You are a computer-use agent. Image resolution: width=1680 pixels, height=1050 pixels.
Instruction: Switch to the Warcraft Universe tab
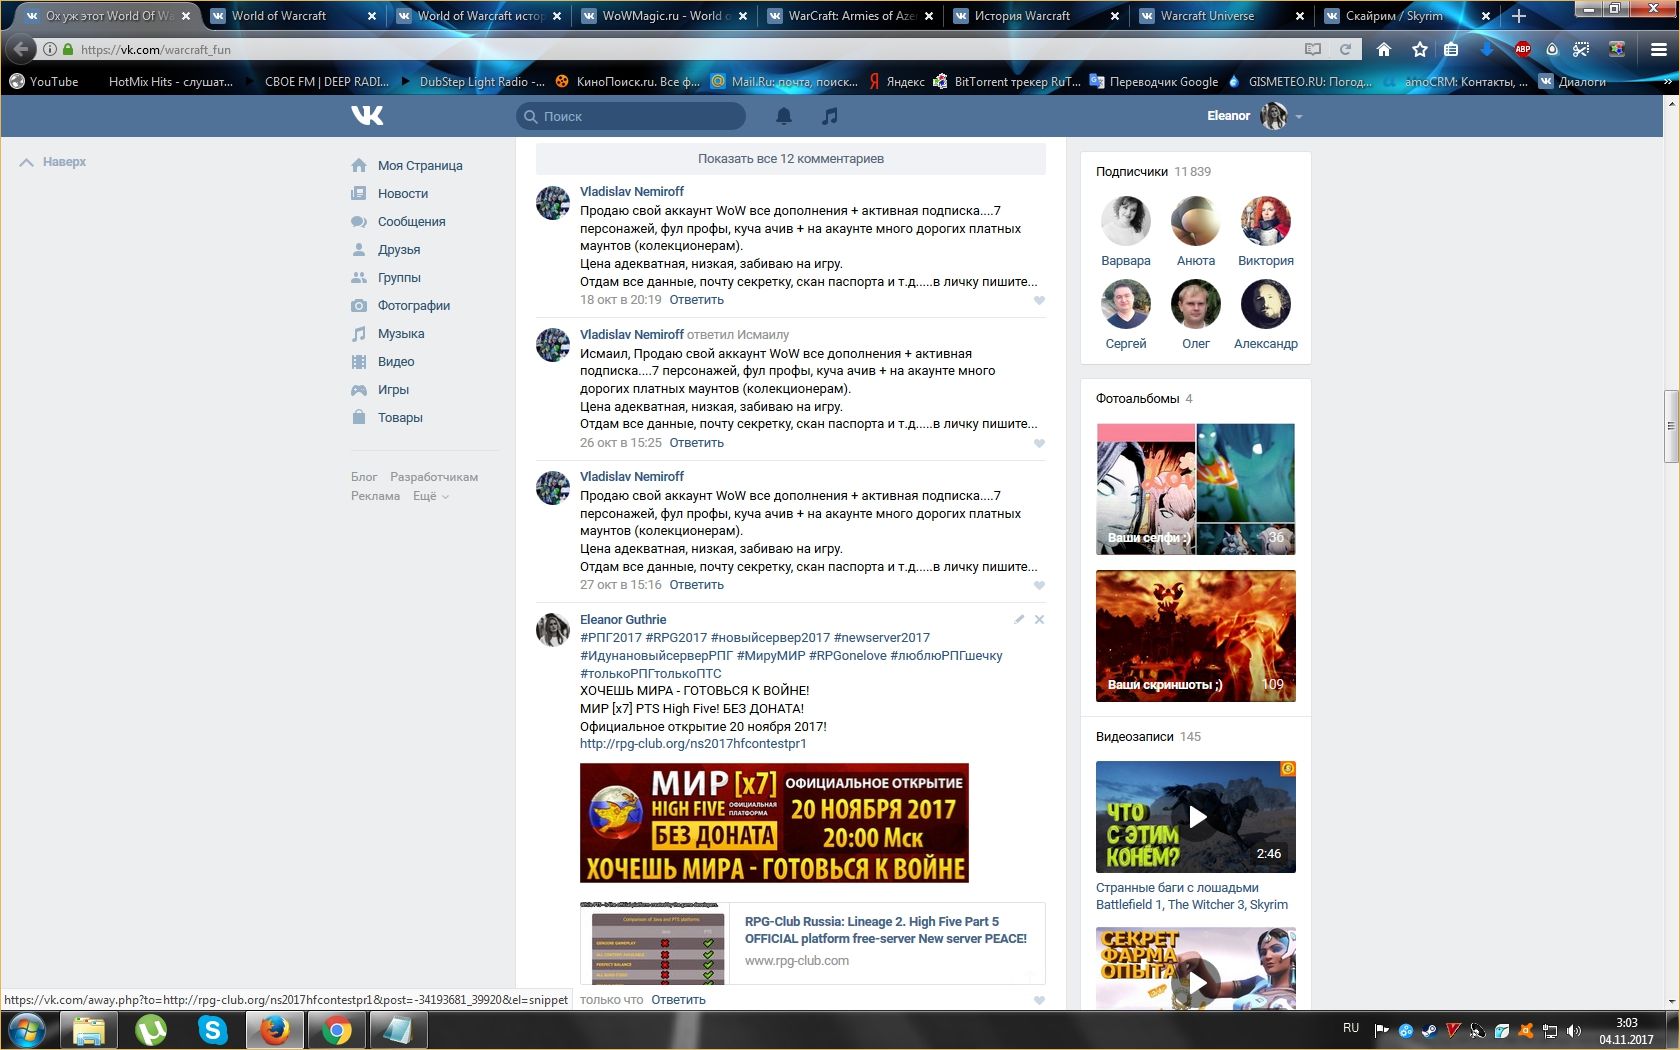1220,16
